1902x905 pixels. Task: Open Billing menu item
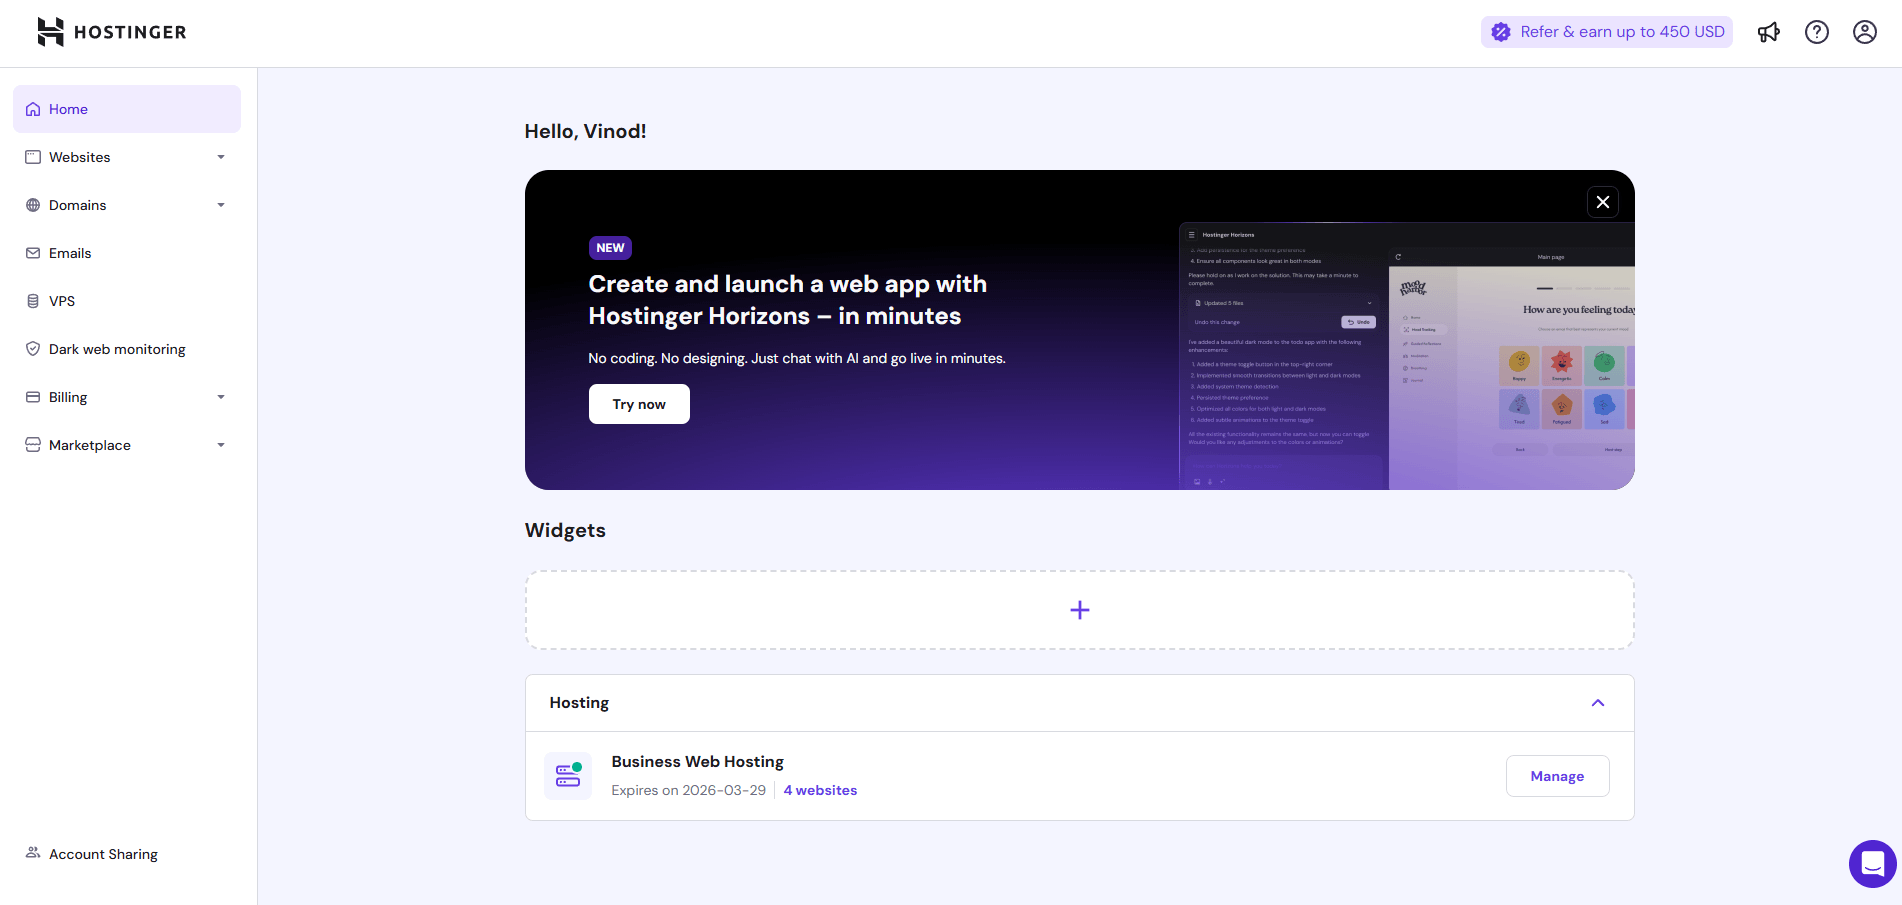tap(127, 397)
